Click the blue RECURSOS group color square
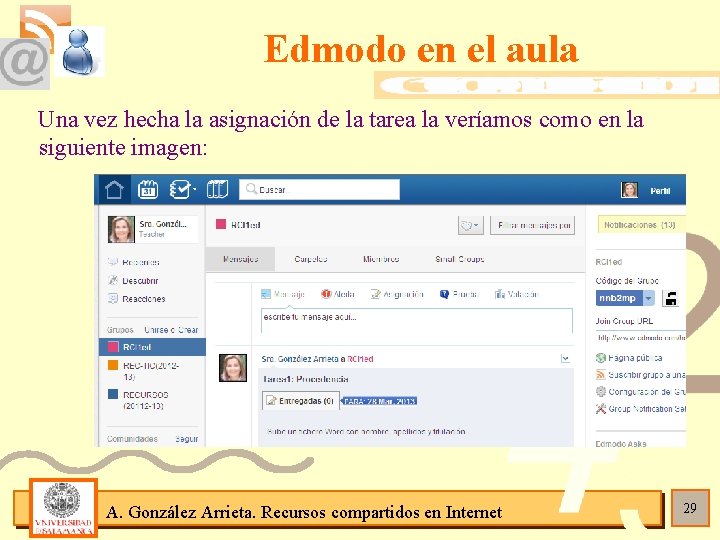720x540 pixels. (x=112, y=394)
